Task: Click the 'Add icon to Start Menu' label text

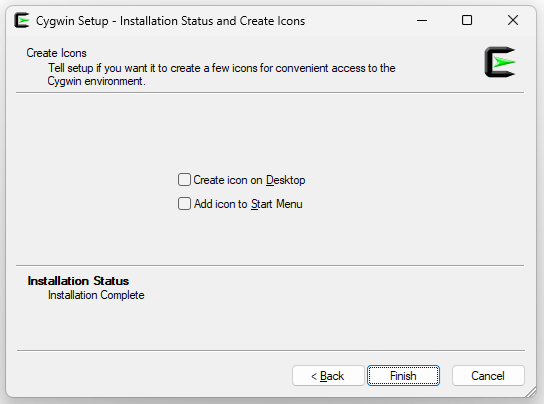Action: click(x=248, y=204)
